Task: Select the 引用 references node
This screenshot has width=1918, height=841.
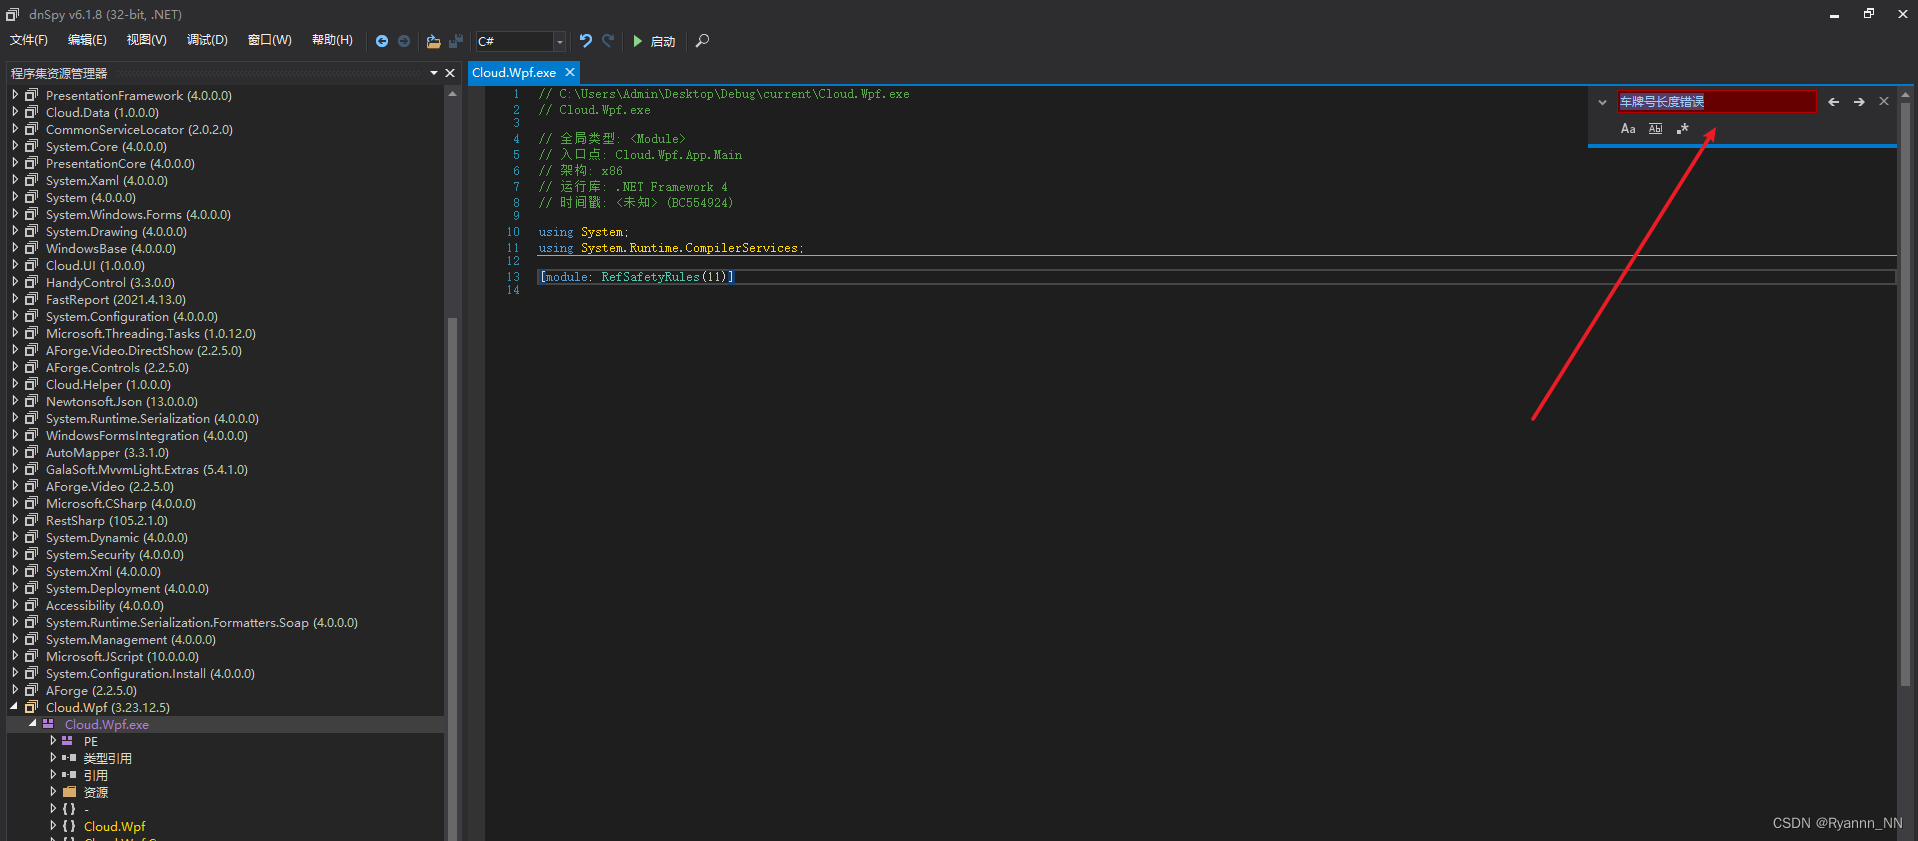Action: click(x=95, y=775)
